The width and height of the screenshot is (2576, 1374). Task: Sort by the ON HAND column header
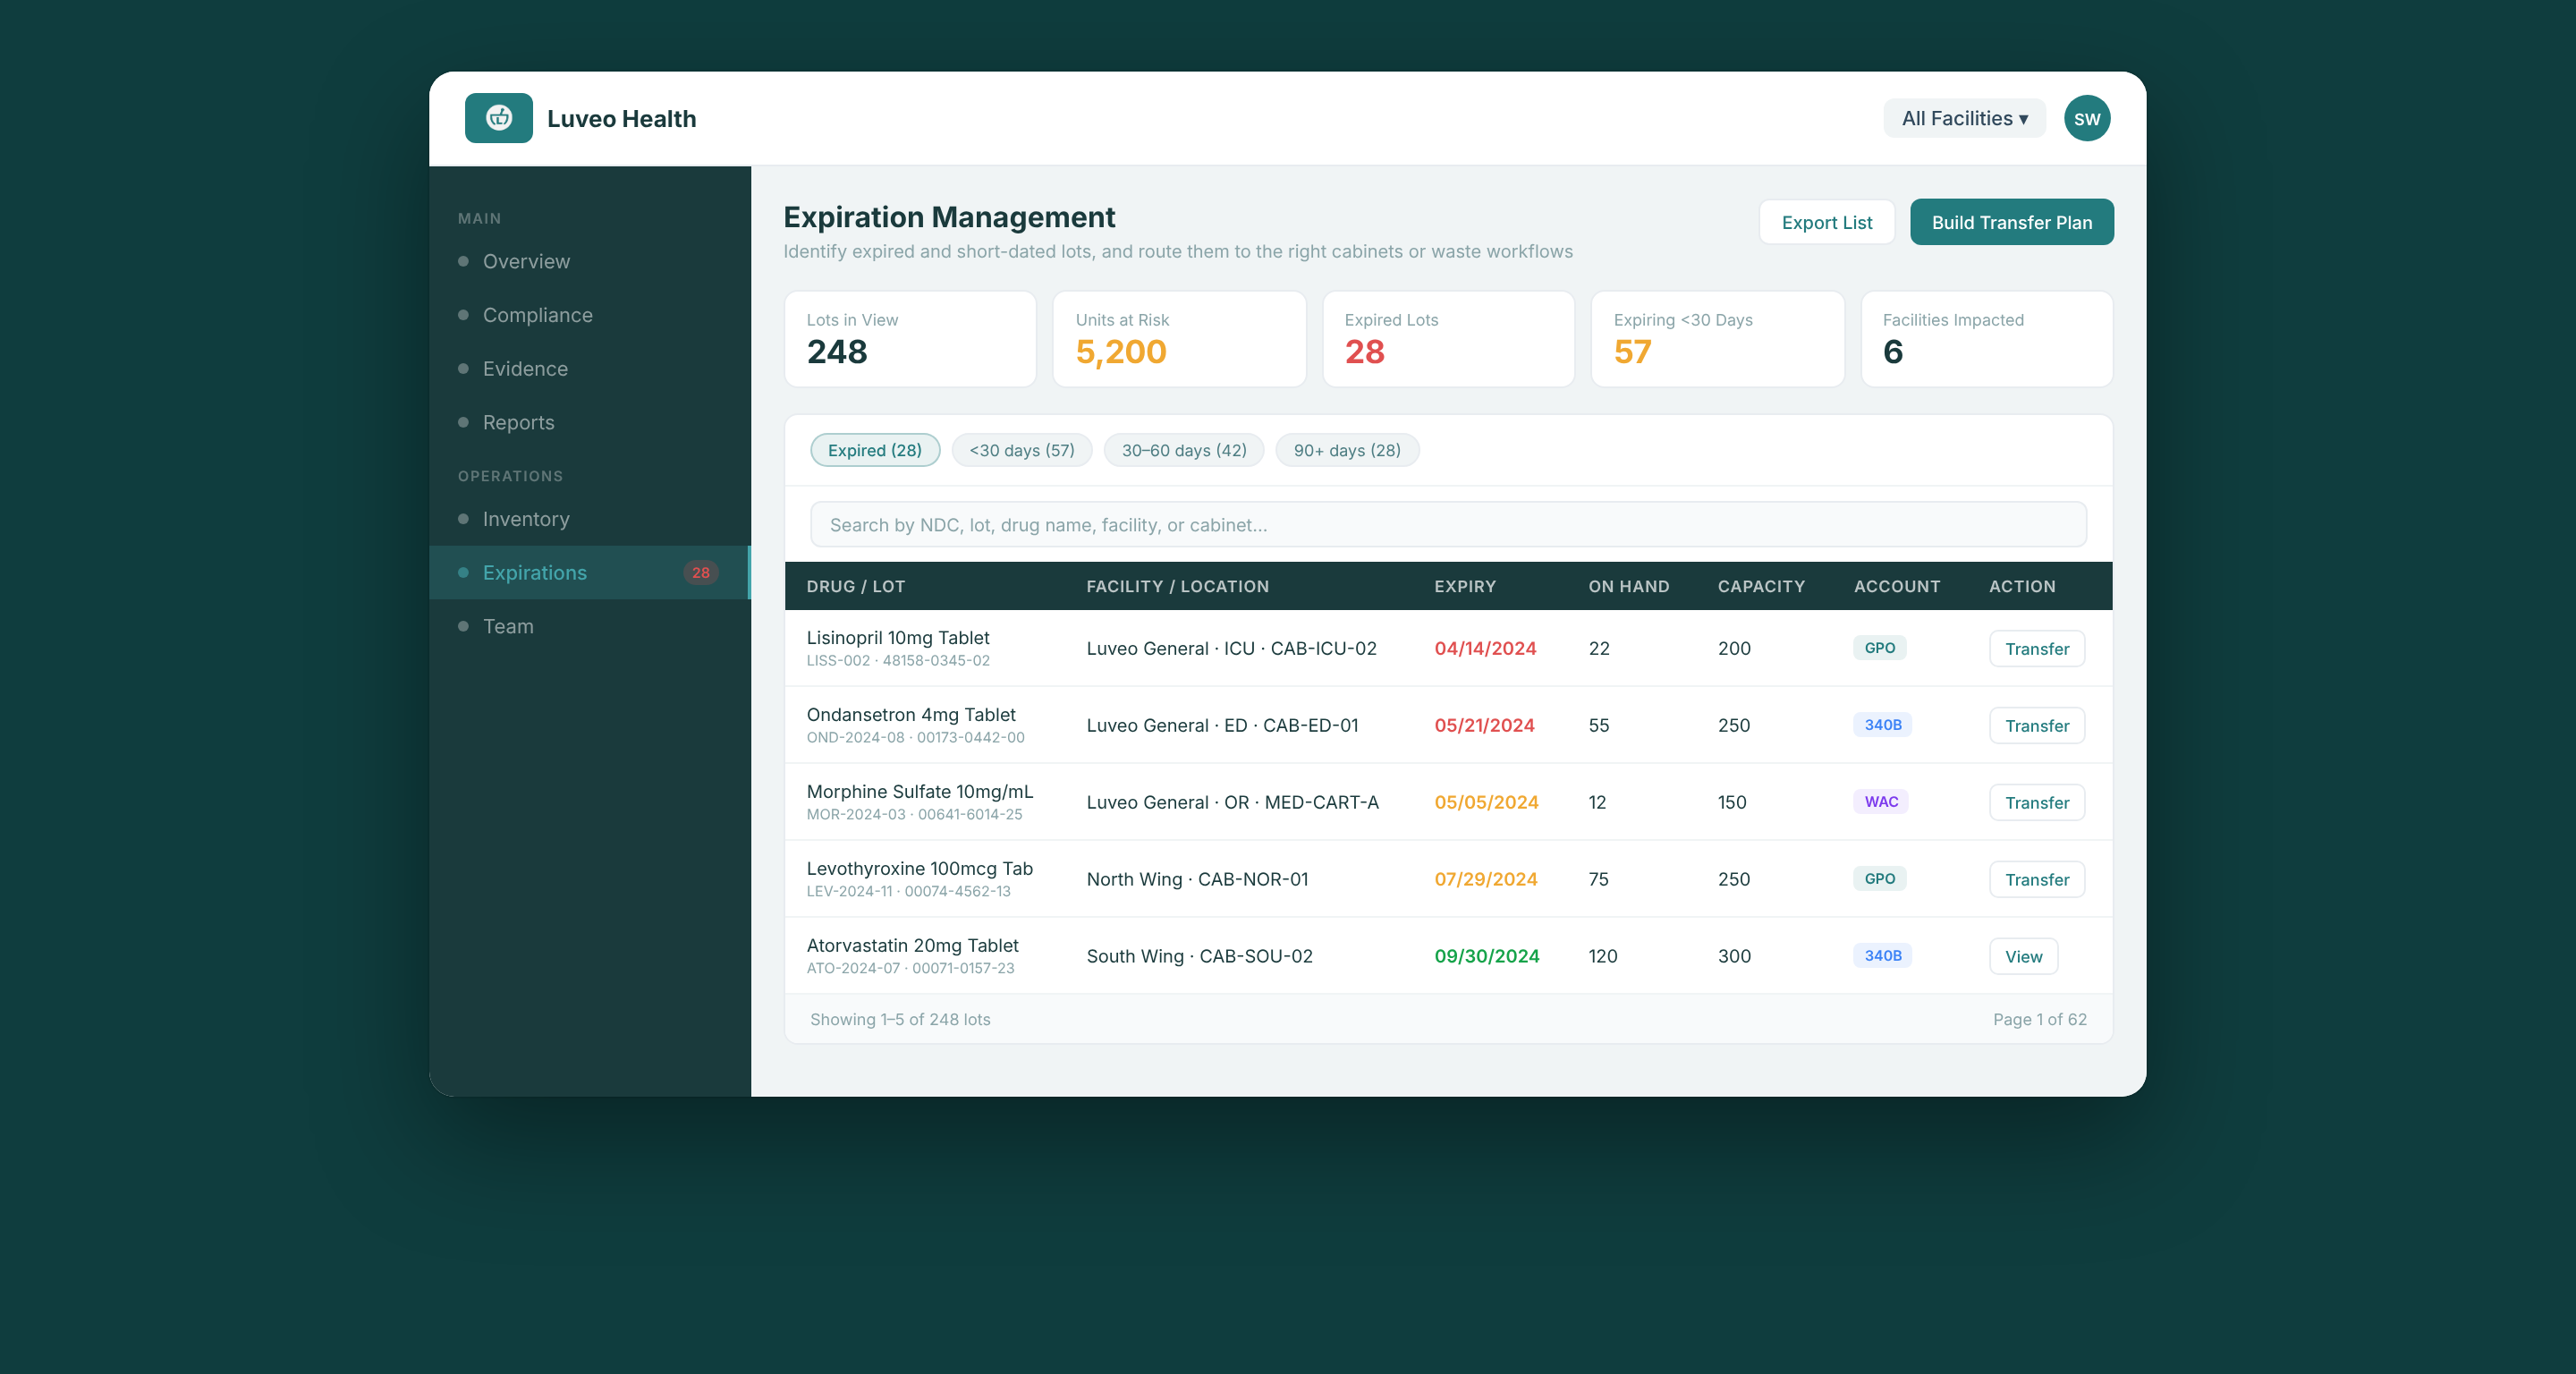1628,587
